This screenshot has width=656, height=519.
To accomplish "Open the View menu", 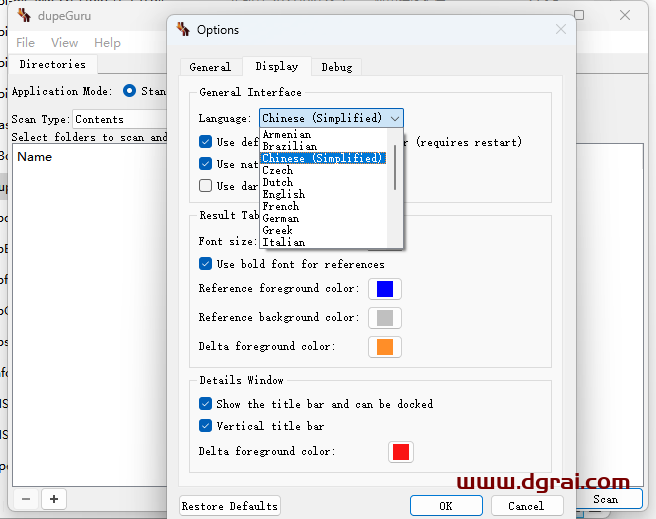I will tap(64, 43).
